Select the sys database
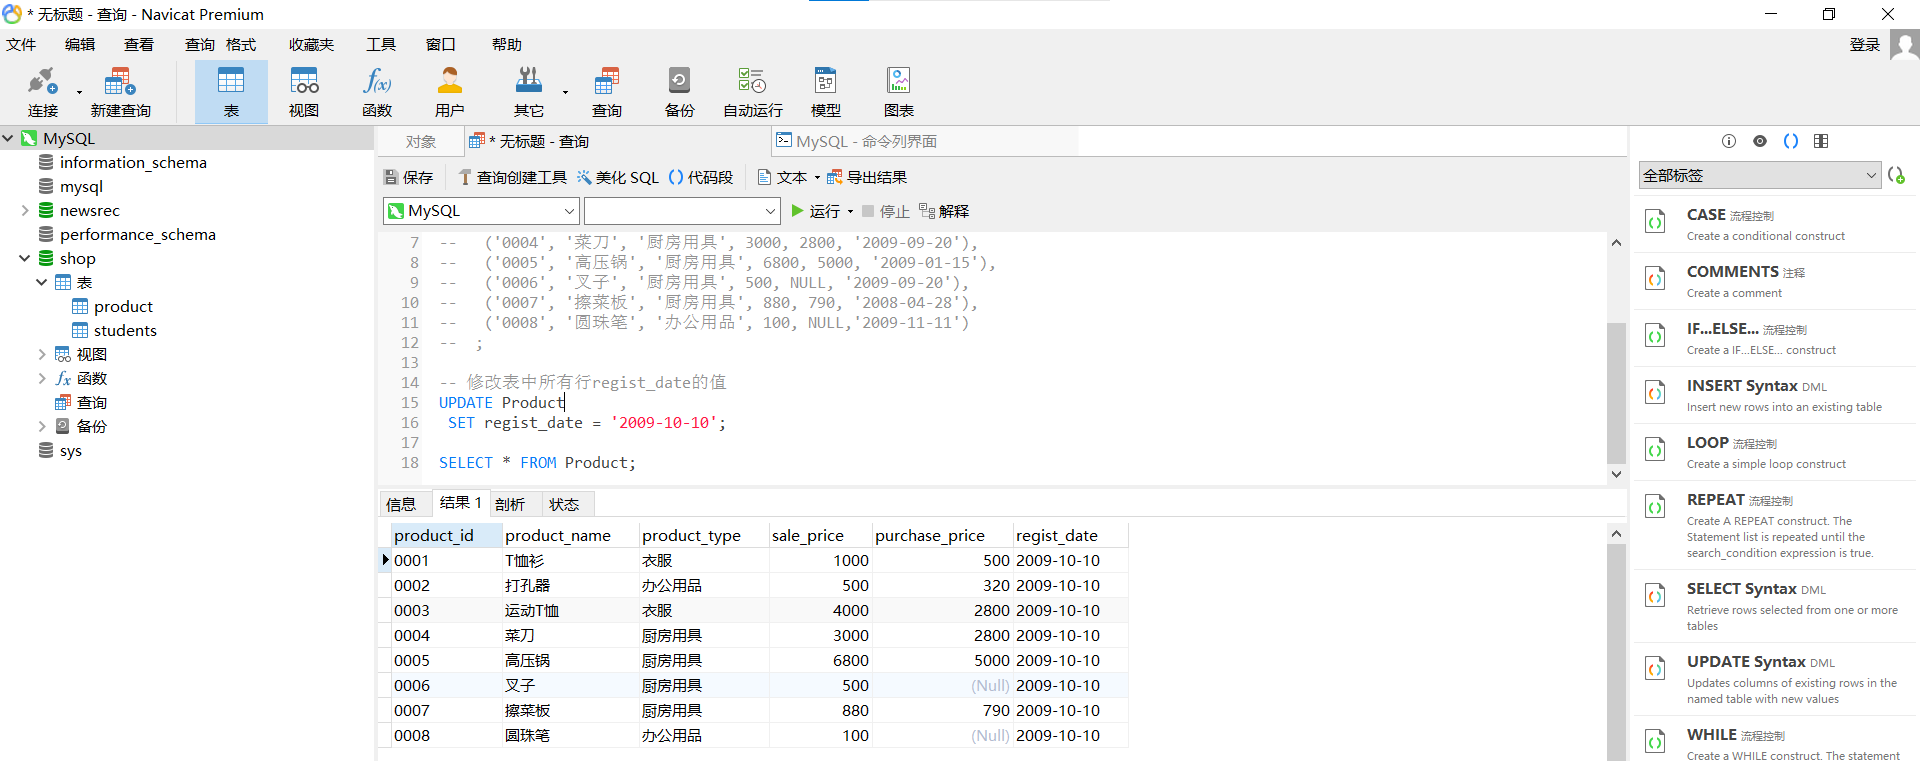The height and width of the screenshot is (761, 1920). (60, 451)
